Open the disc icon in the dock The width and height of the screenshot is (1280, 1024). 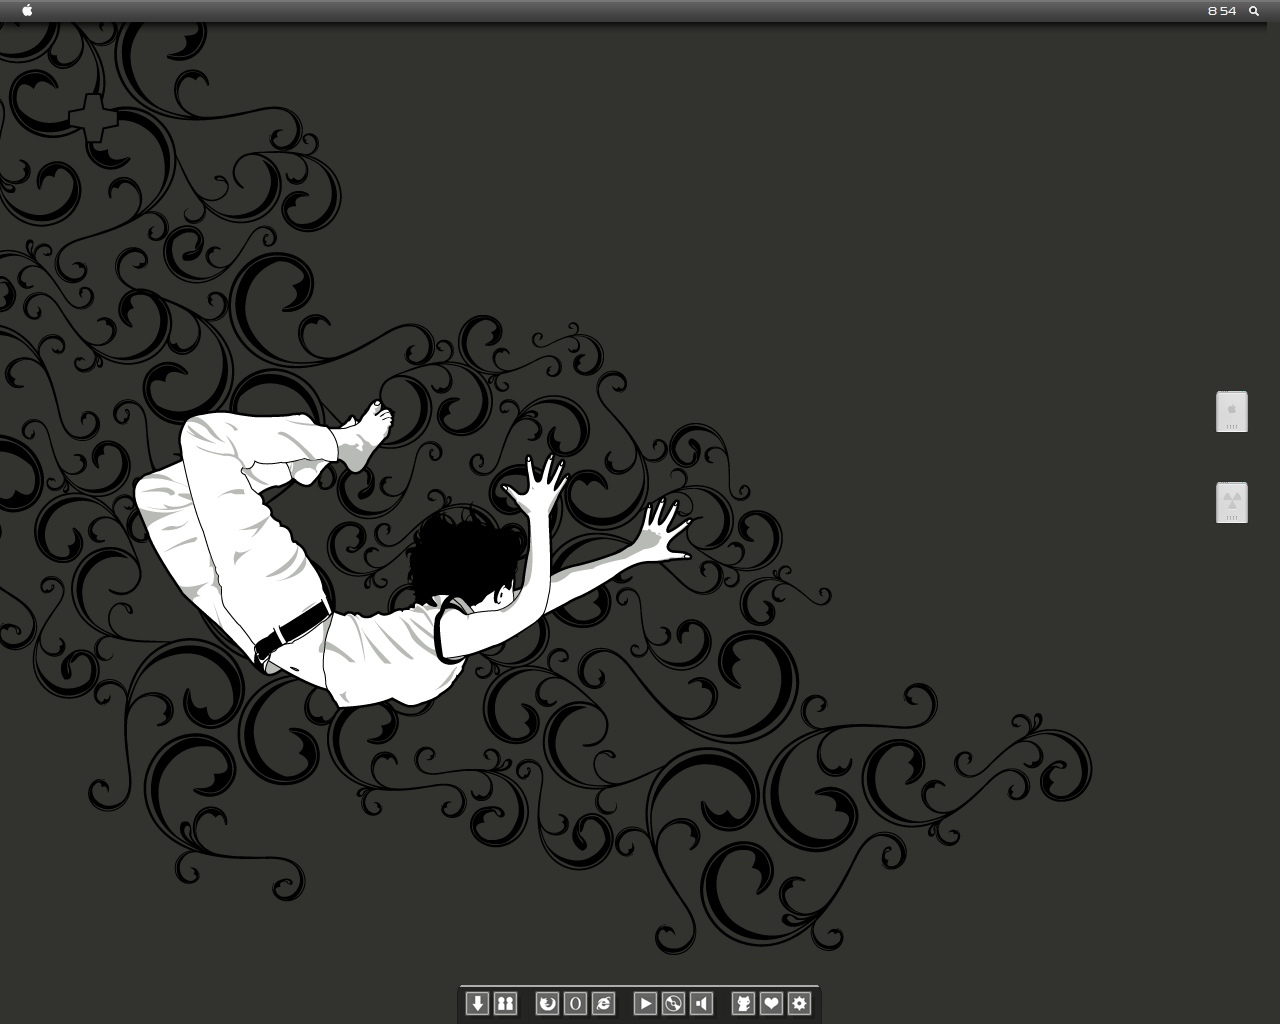(x=673, y=1003)
